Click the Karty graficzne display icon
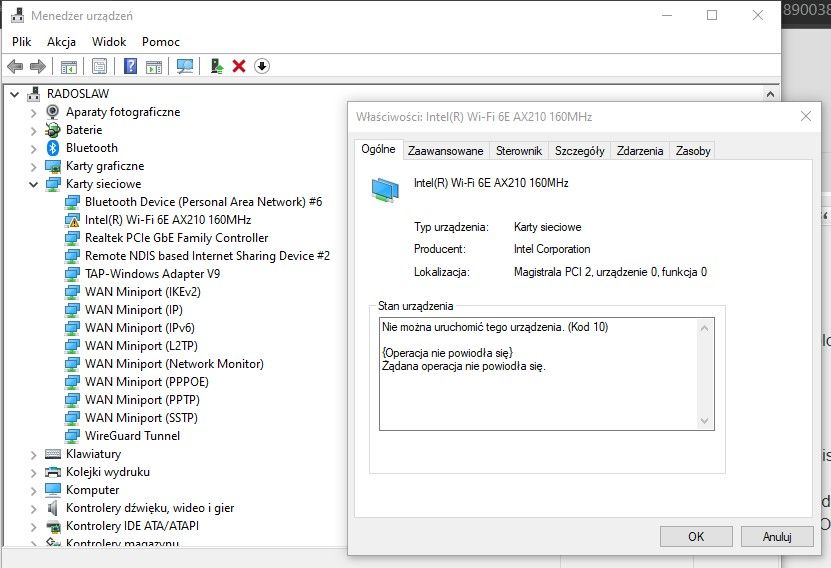Image resolution: width=831 pixels, height=568 pixels. pos(53,166)
